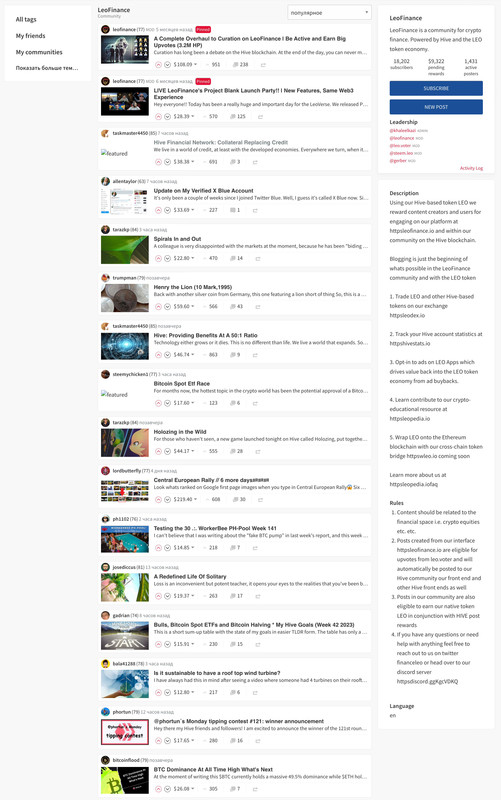Viewport: 501px width, 800px height.
Task: Open @gerber moderator profile
Action: (x=398, y=160)
